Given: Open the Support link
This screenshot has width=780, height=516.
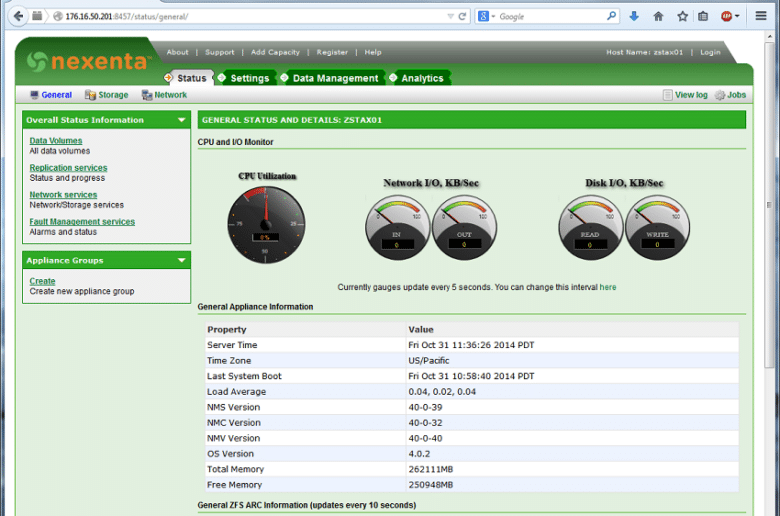Looking at the screenshot, I should [x=219, y=52].
